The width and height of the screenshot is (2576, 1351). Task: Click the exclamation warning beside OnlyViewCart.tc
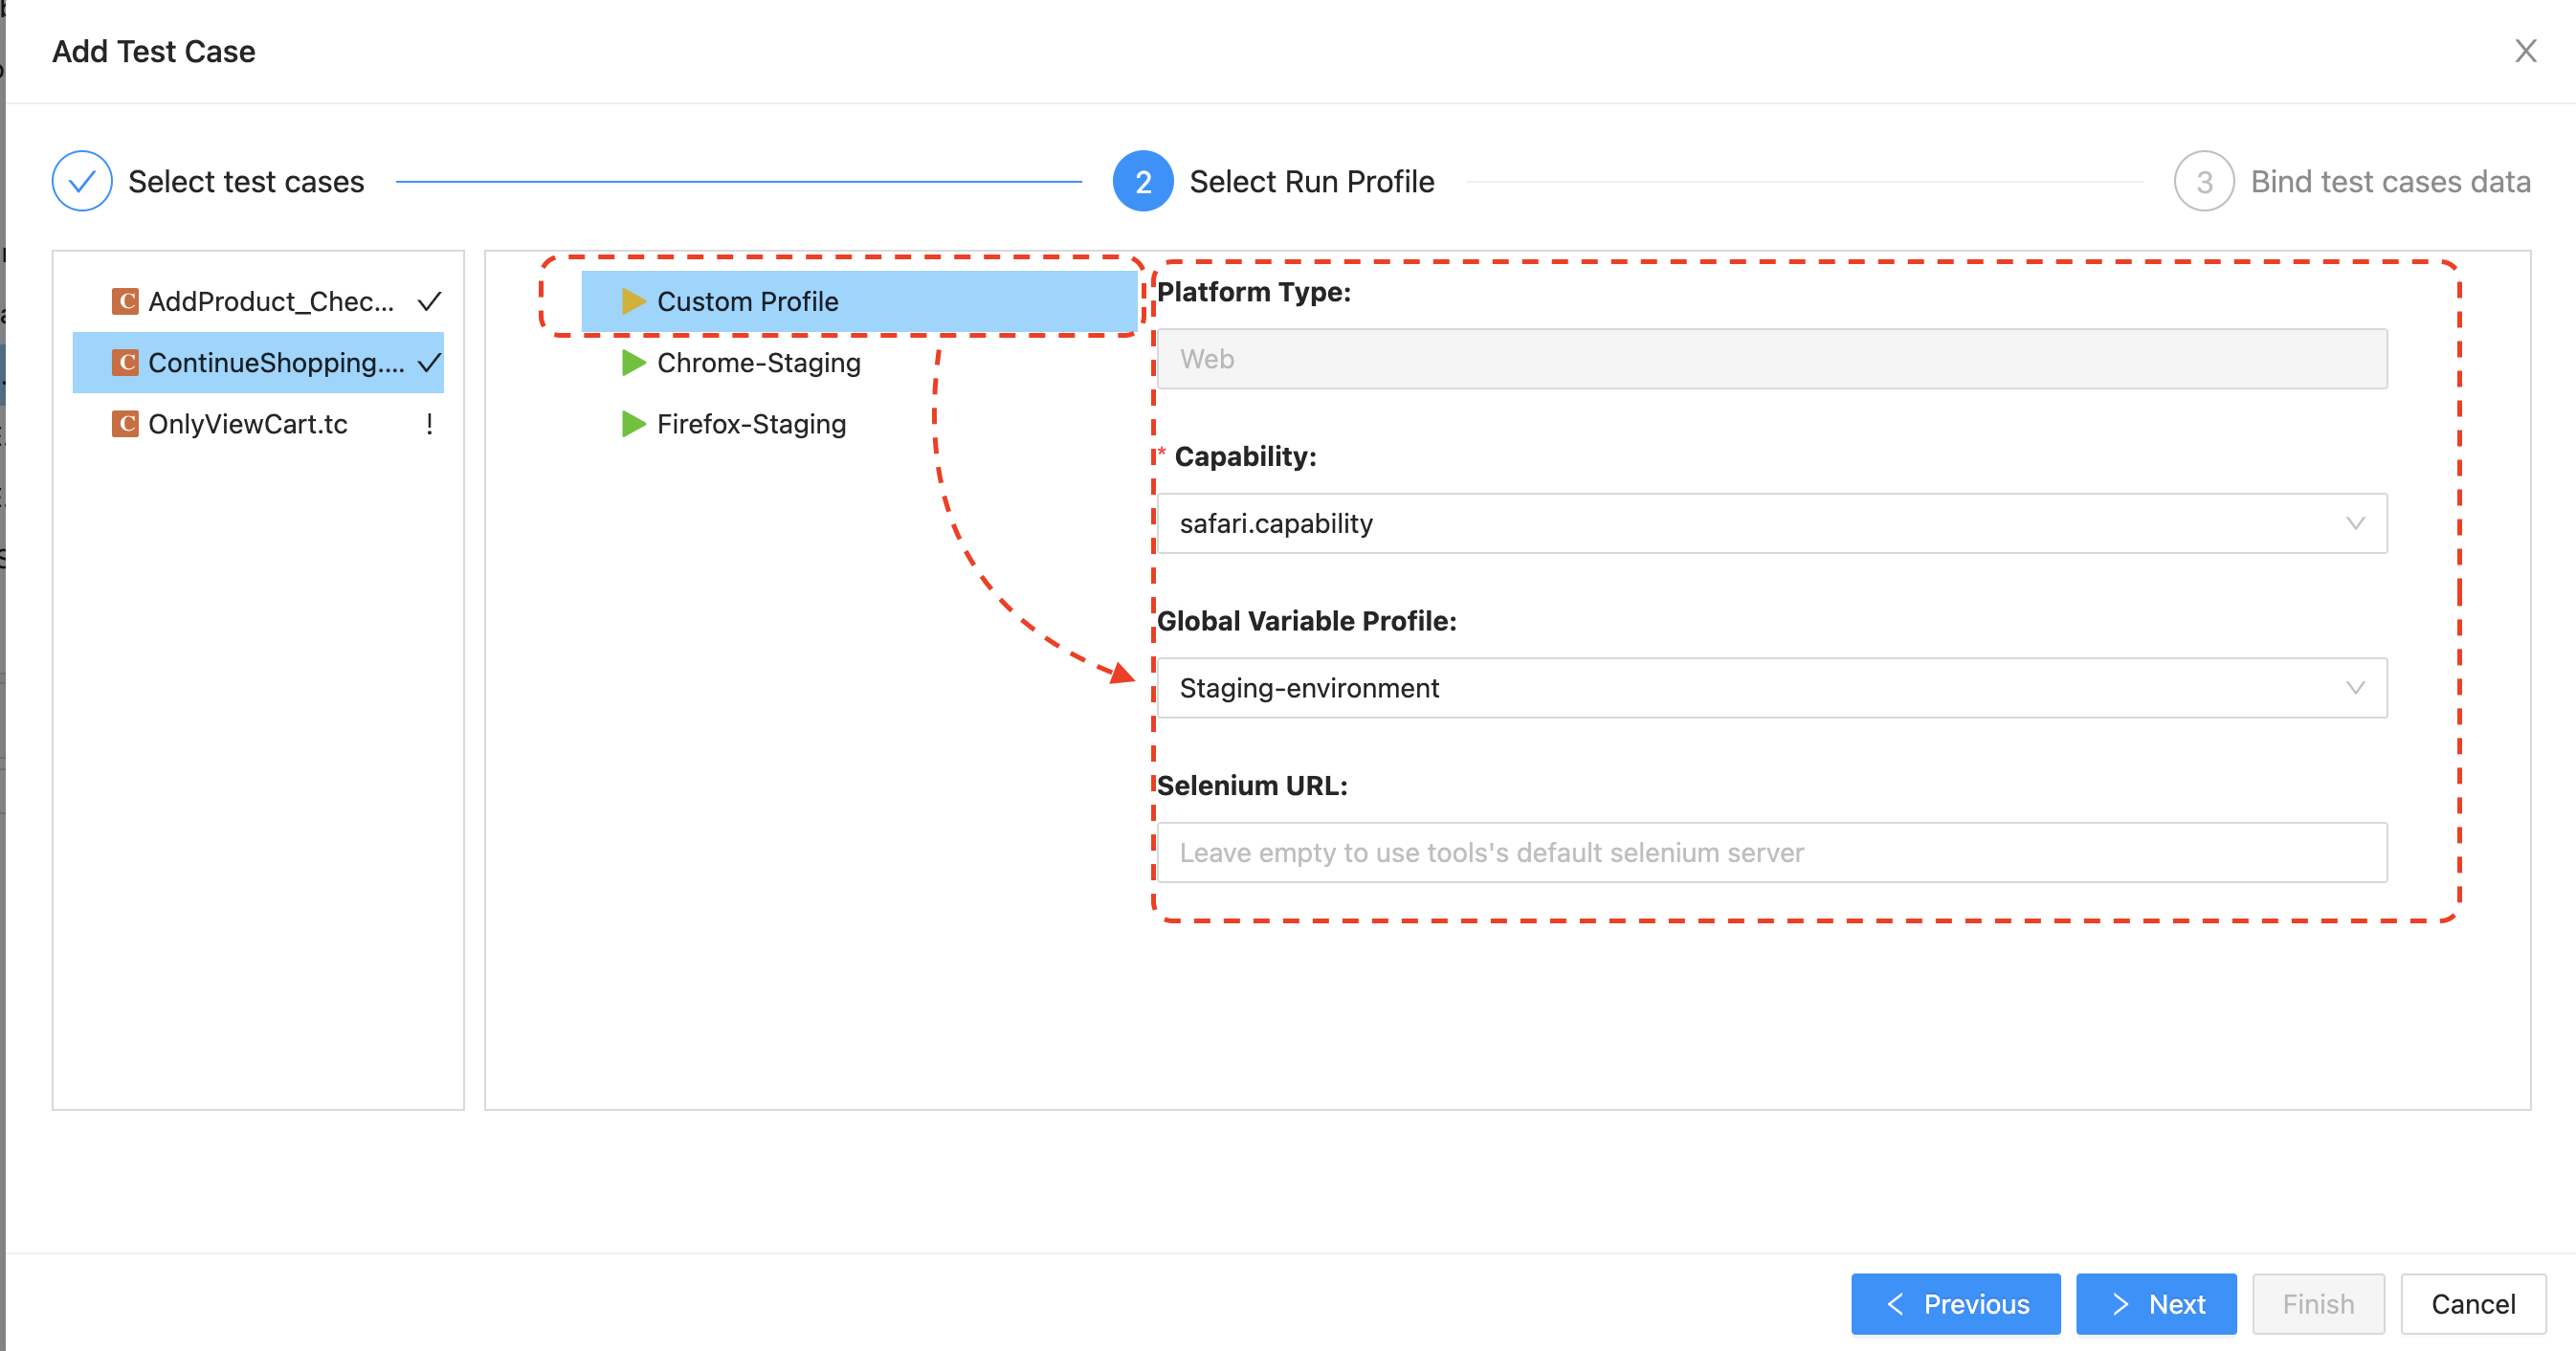pos(429,423)
